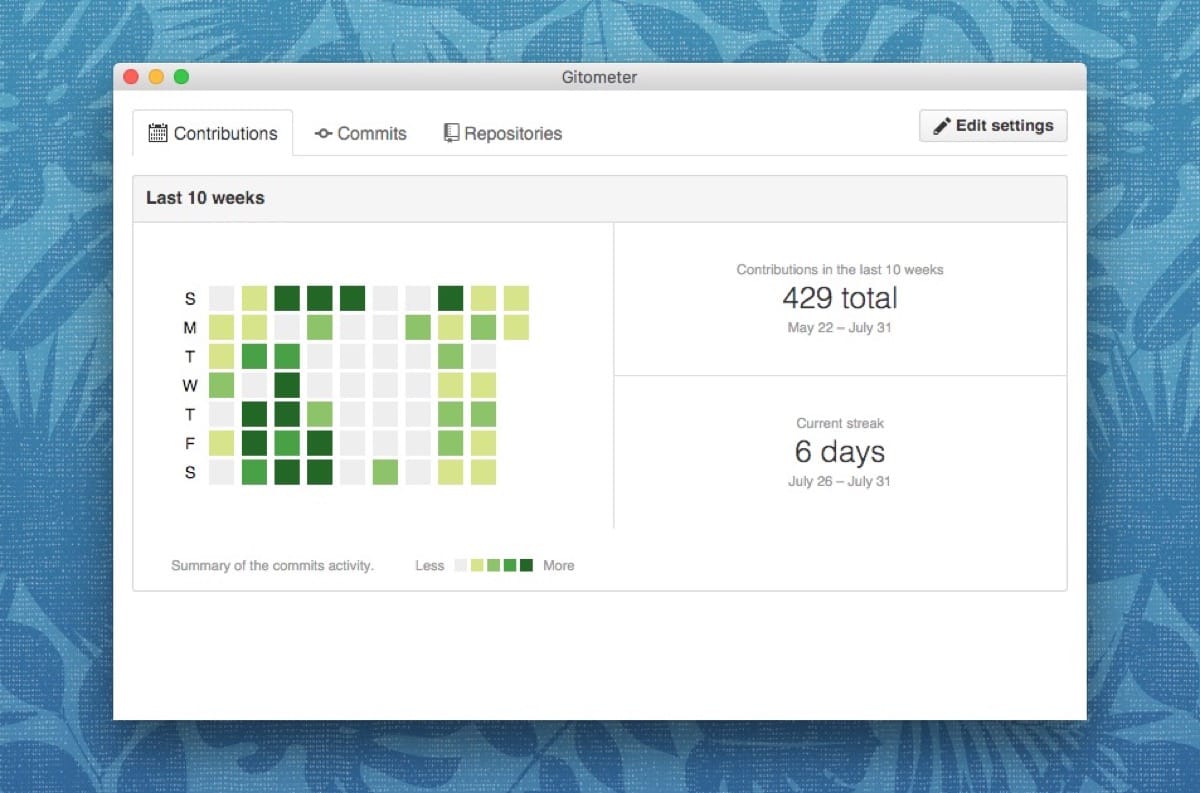Switch to the Commits tab

(x=371, y=133)
